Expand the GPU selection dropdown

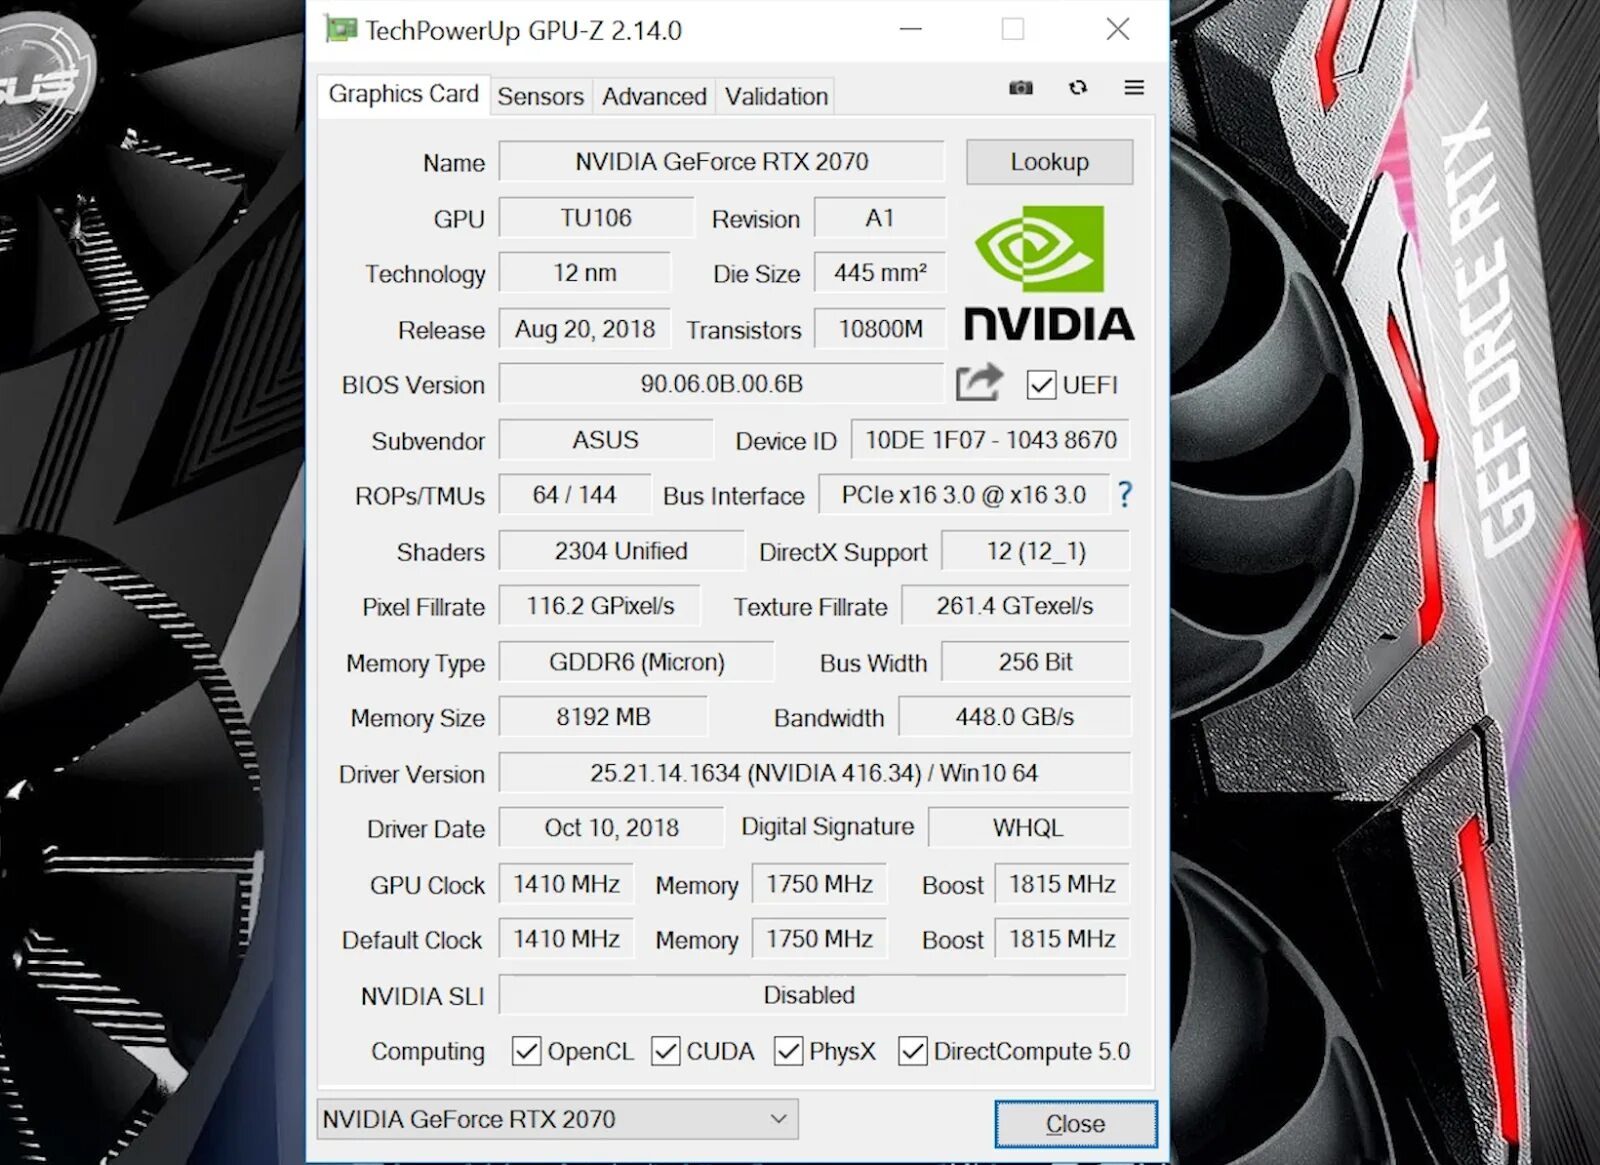tap(778, 1119)
